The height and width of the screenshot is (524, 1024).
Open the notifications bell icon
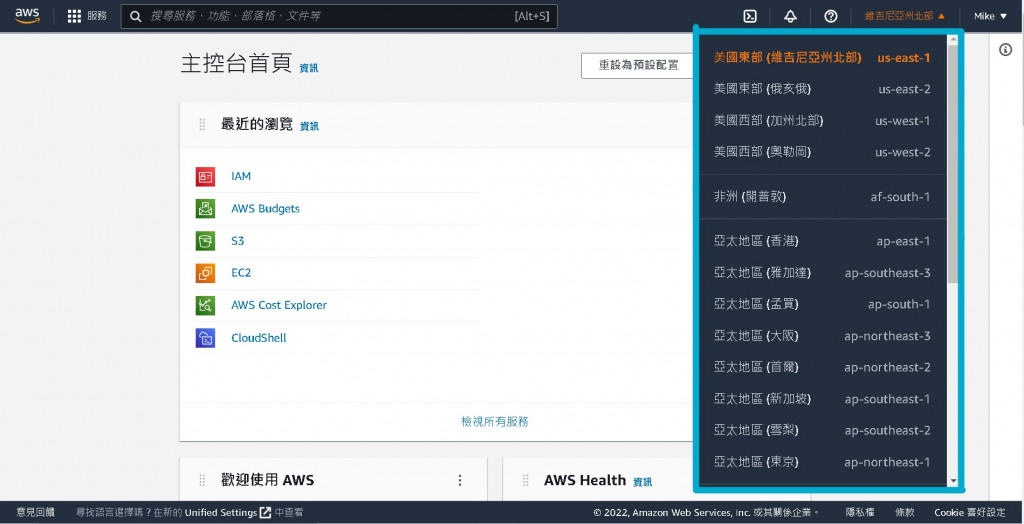point(790,16)
